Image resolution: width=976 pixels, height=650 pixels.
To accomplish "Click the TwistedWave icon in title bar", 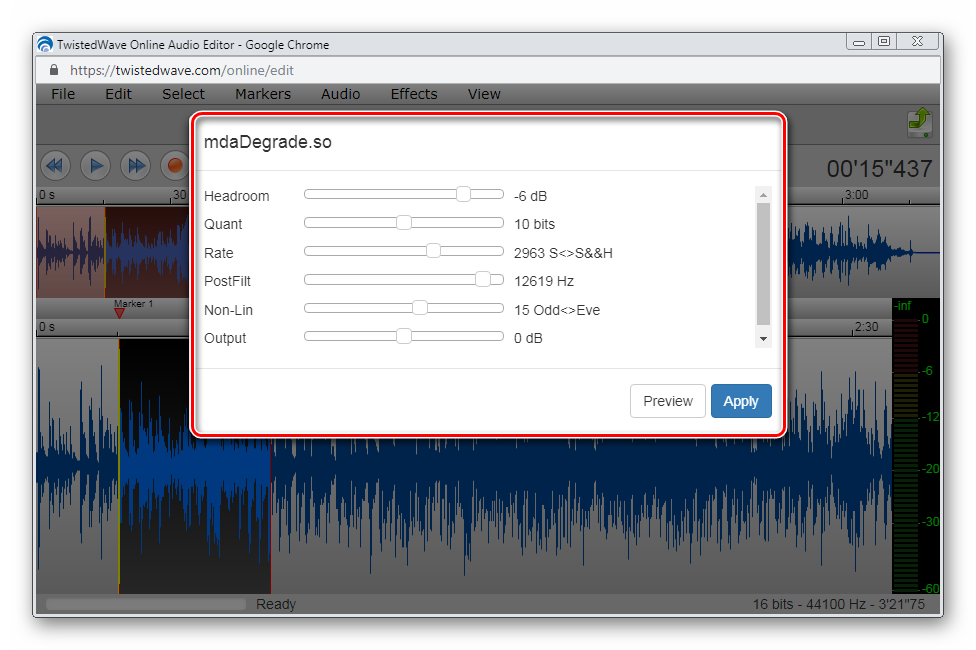I will coord(45,45).
